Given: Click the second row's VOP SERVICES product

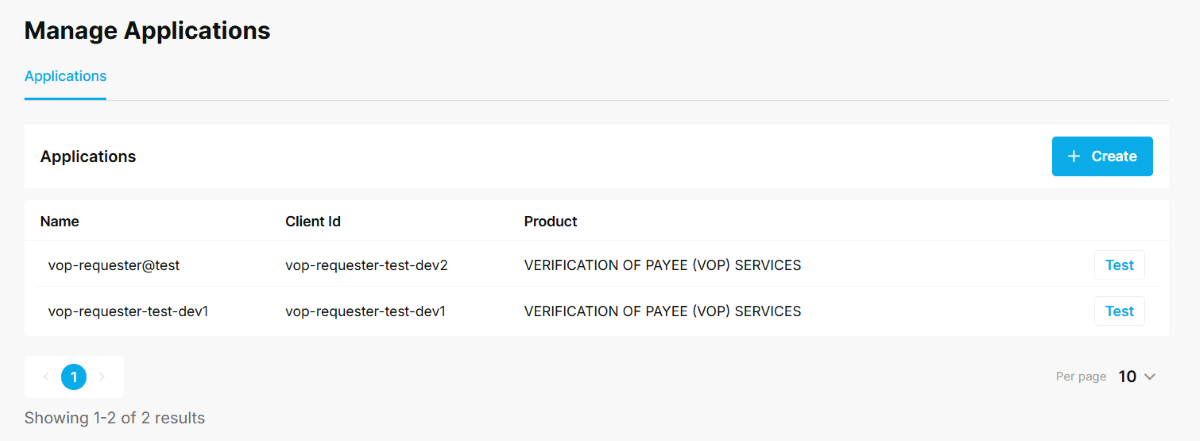Looking at the screenshot, I should [x=662, y=311].
